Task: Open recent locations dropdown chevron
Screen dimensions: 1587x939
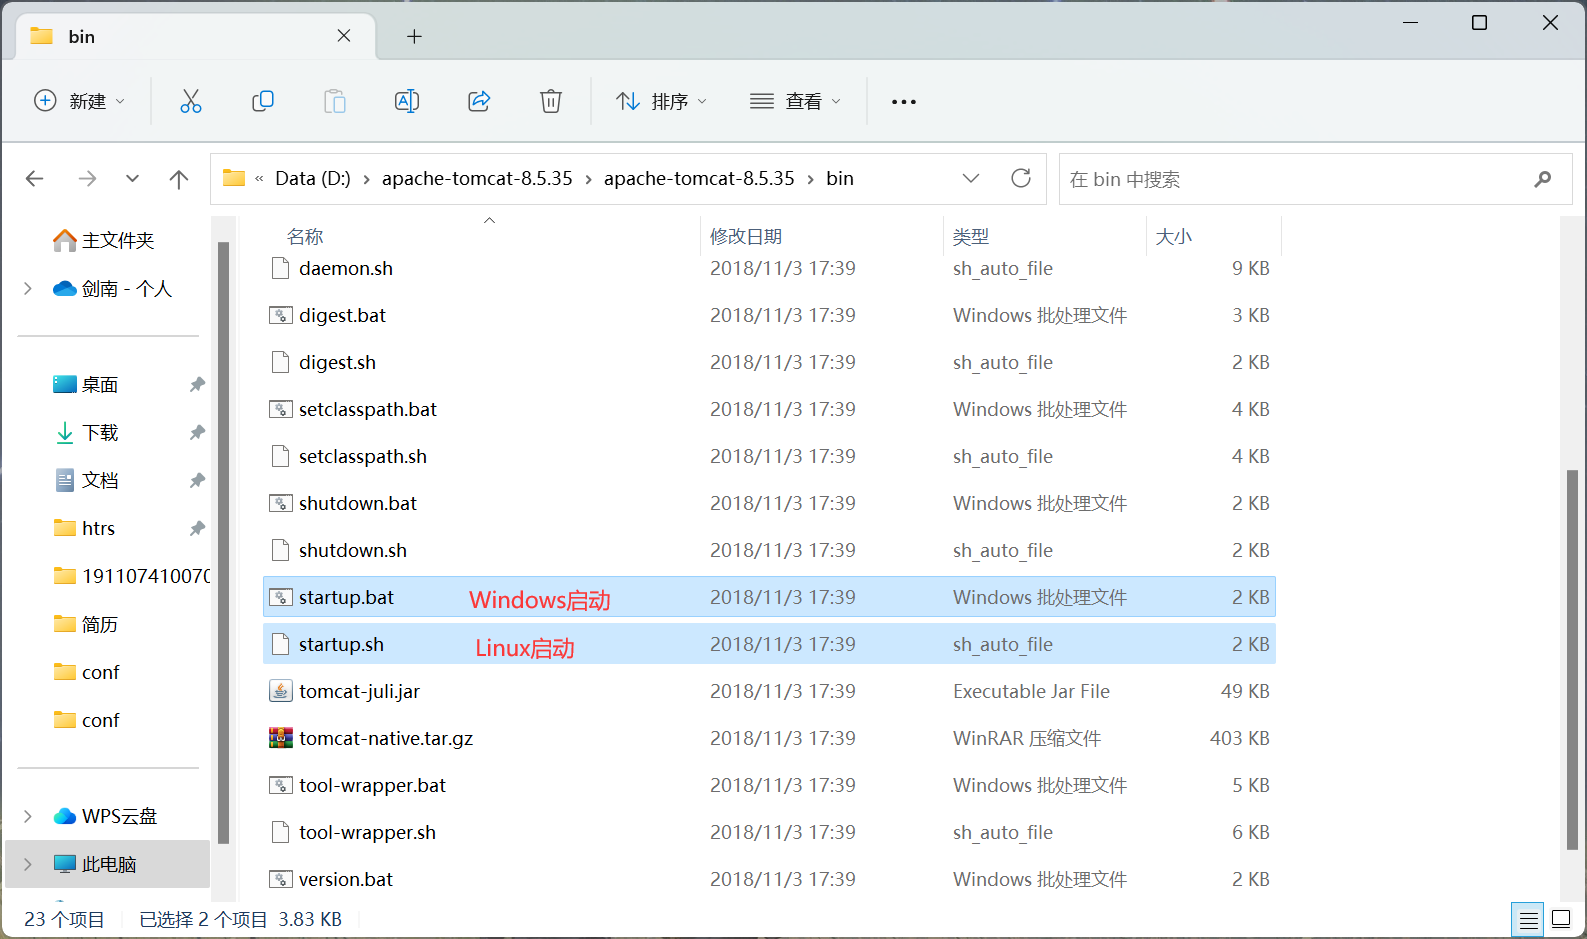Action: (x=132, y=179)
